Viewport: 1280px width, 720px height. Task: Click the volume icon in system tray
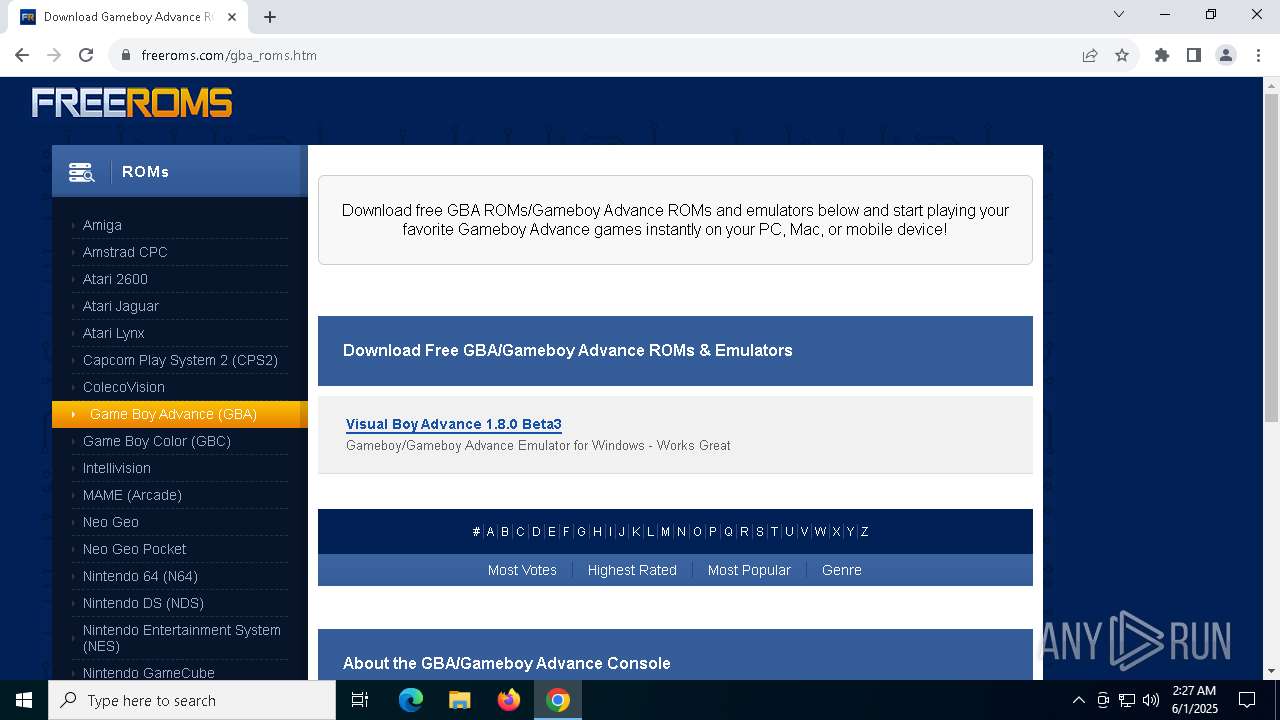click(1151, 700)
